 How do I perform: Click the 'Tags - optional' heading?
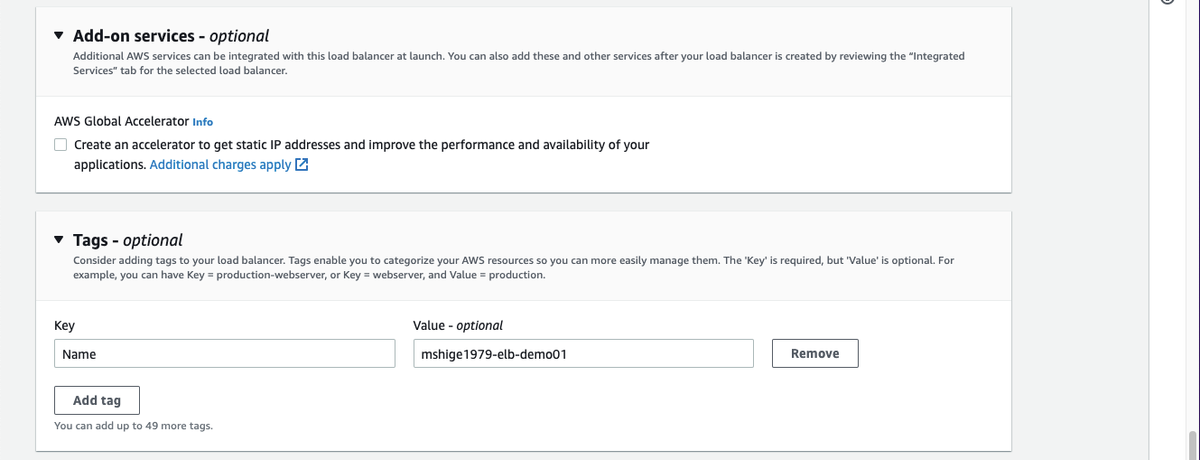click(x=128, y=240)
